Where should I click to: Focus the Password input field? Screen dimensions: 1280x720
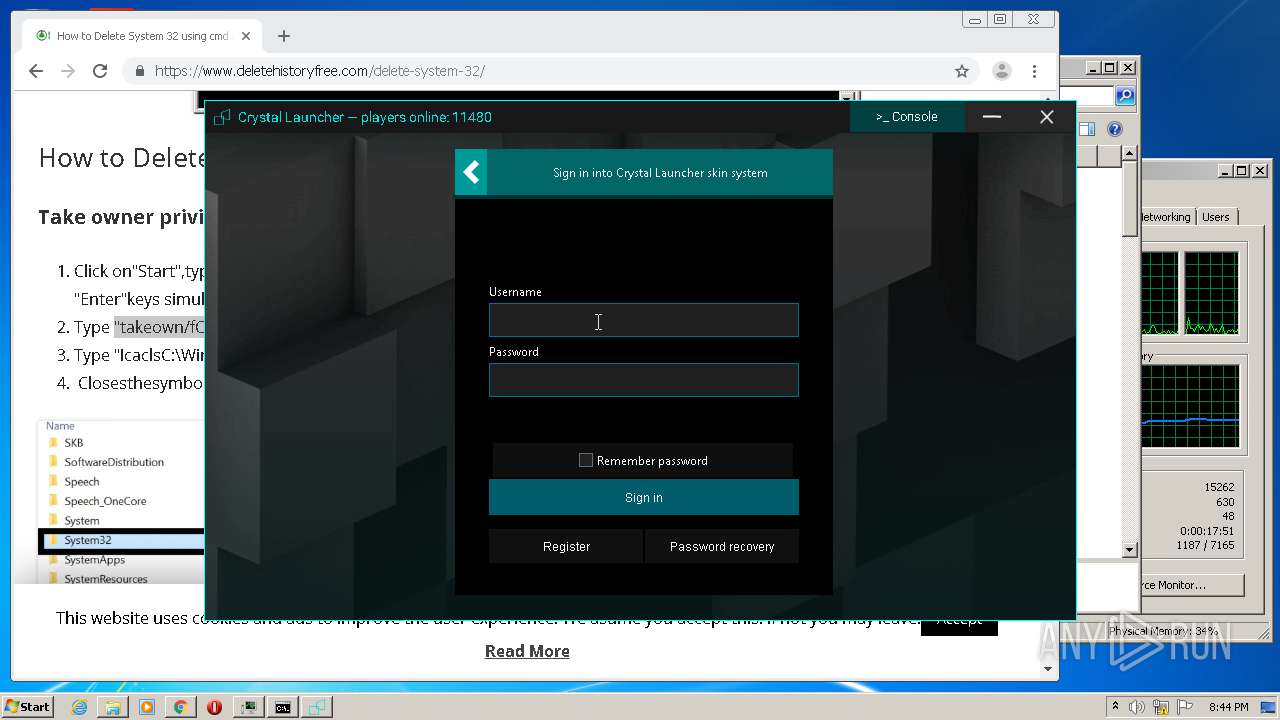click(644, 380)
